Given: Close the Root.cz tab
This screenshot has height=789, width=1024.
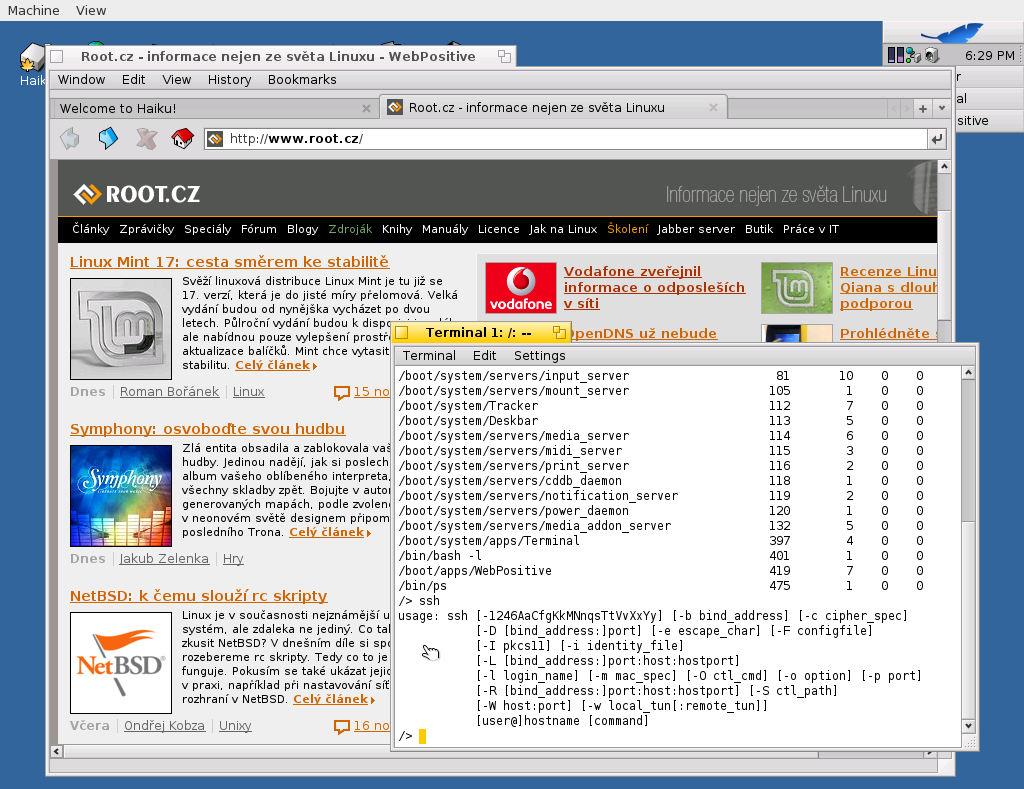Looking at the screenshot, I should click(x=713, y=108).
